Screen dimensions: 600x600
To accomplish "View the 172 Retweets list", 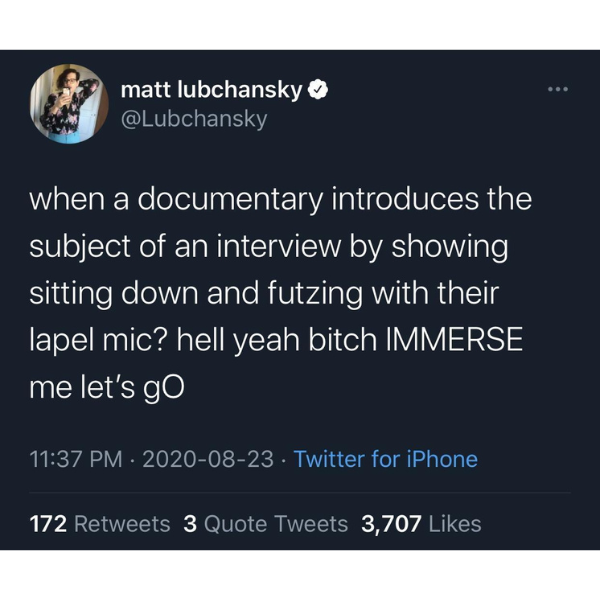I will tap(99, 524).
